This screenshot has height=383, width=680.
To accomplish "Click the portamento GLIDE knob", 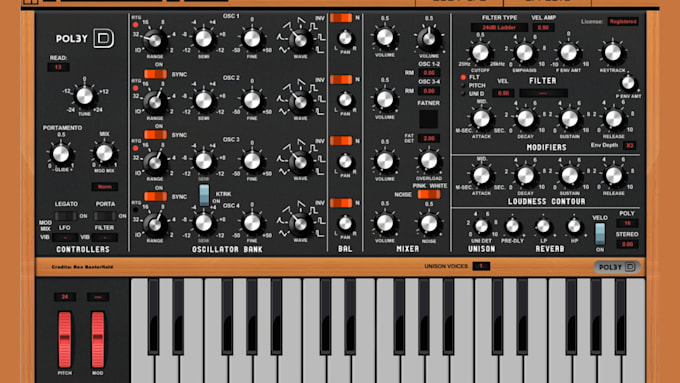I will [x=61, y=154].
